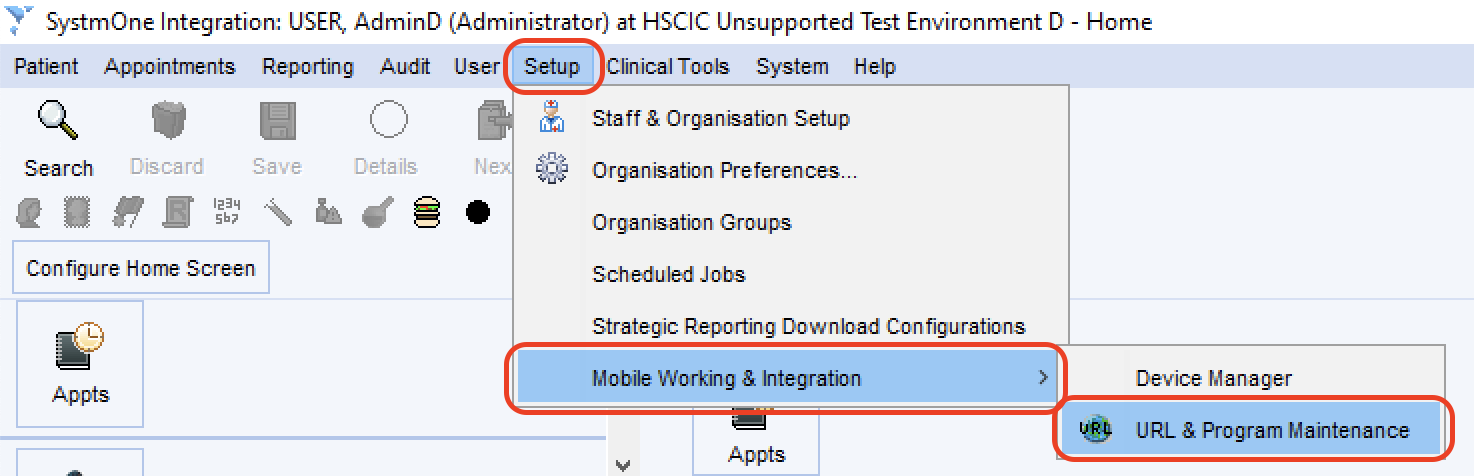
Task: Open Staff & Organisation Setup
Action: (720, 118)
